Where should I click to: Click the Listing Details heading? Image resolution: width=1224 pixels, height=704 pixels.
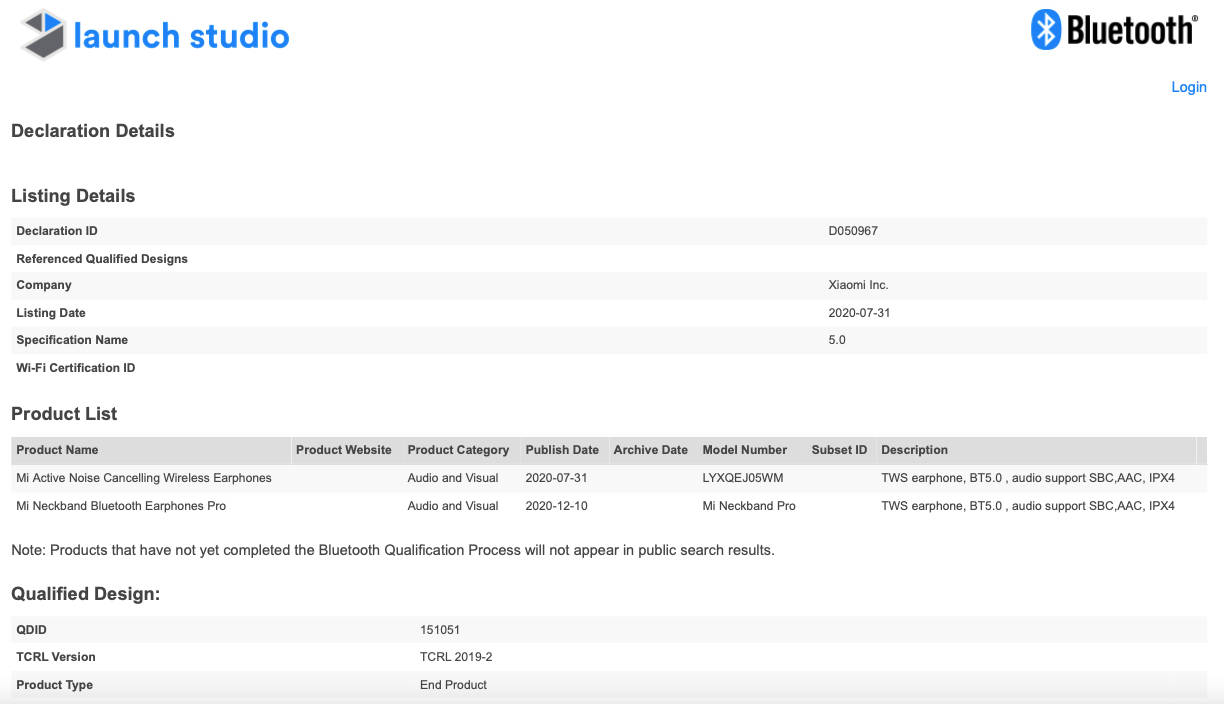click(73, 196)
